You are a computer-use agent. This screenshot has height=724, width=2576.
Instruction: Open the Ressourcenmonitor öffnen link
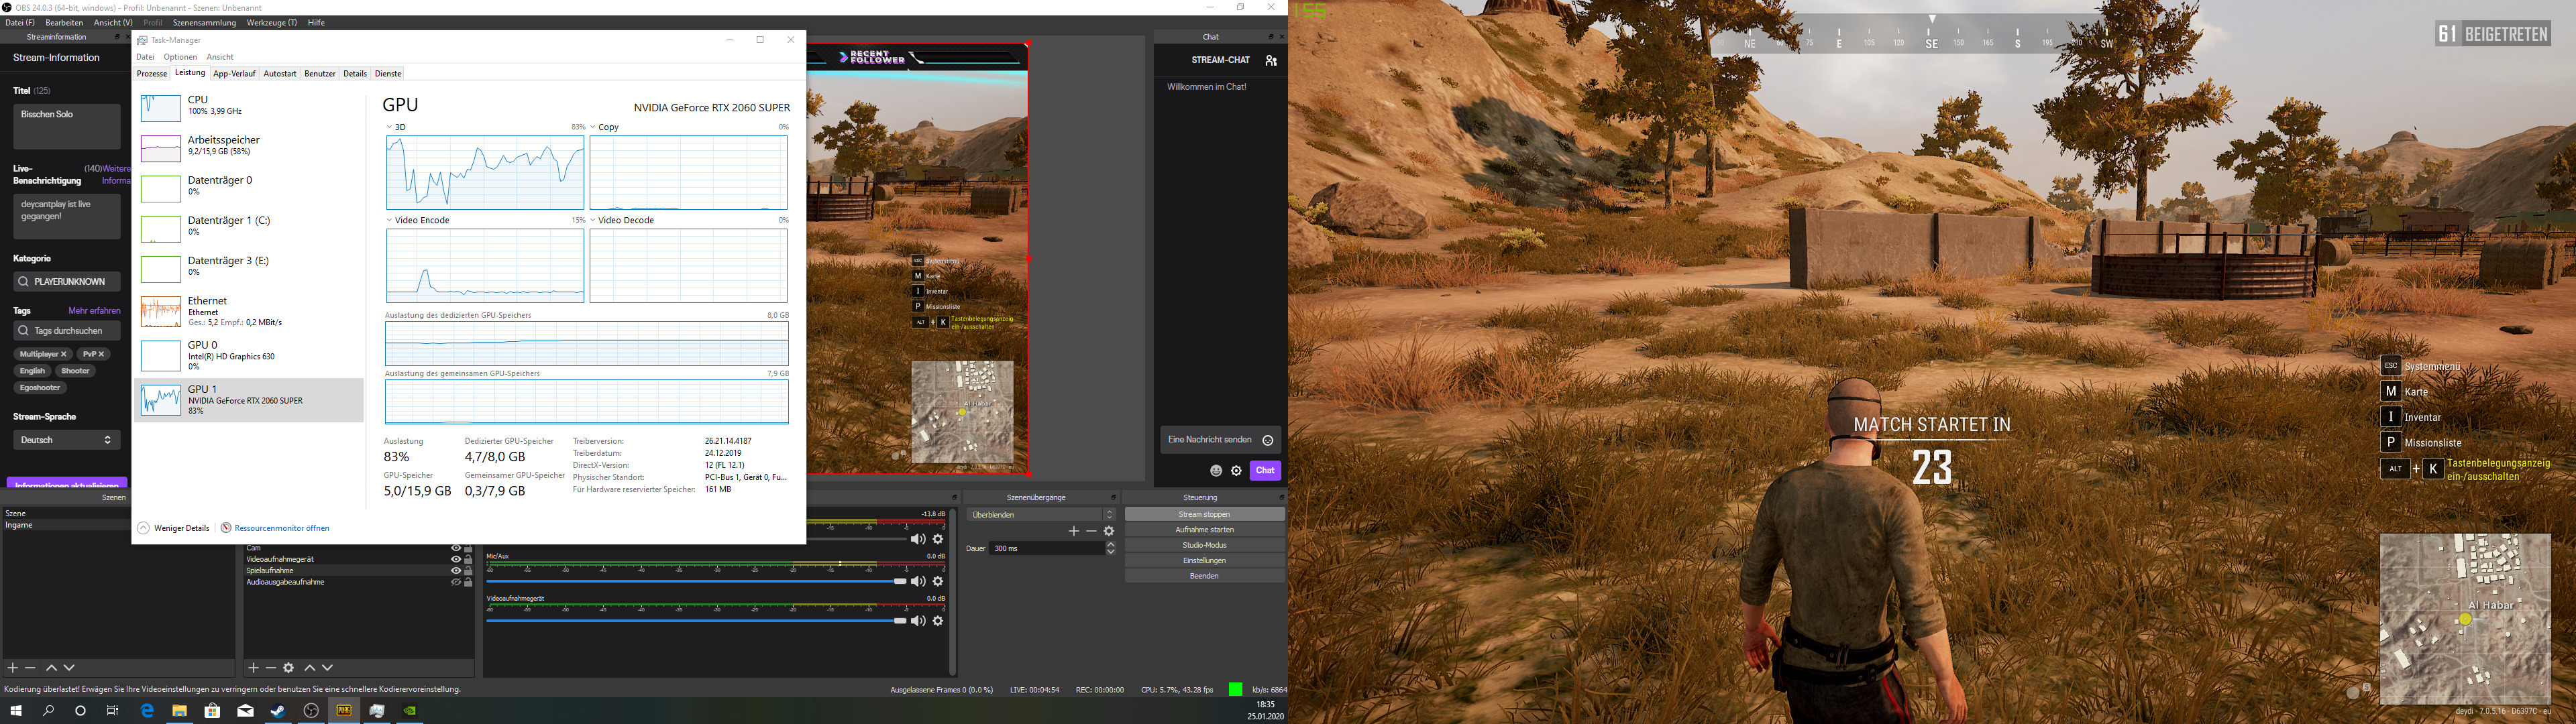[281, 528]
